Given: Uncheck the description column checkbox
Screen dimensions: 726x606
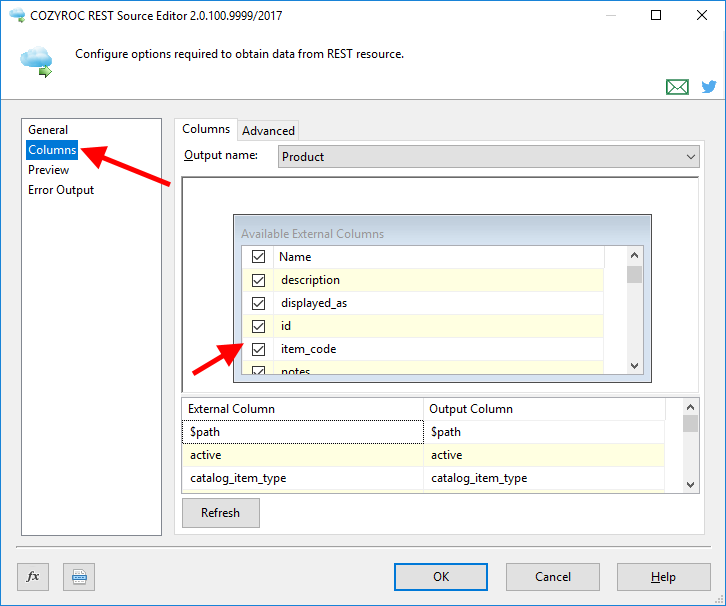Looking at the screenshot, I should [258, 280].
